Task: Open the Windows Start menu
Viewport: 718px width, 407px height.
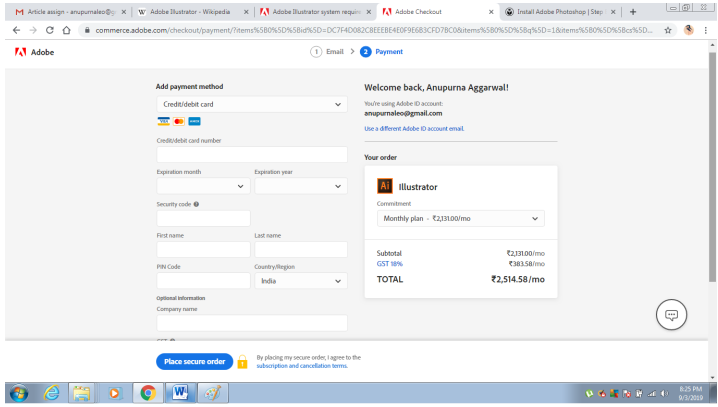Action: (19, 393)
